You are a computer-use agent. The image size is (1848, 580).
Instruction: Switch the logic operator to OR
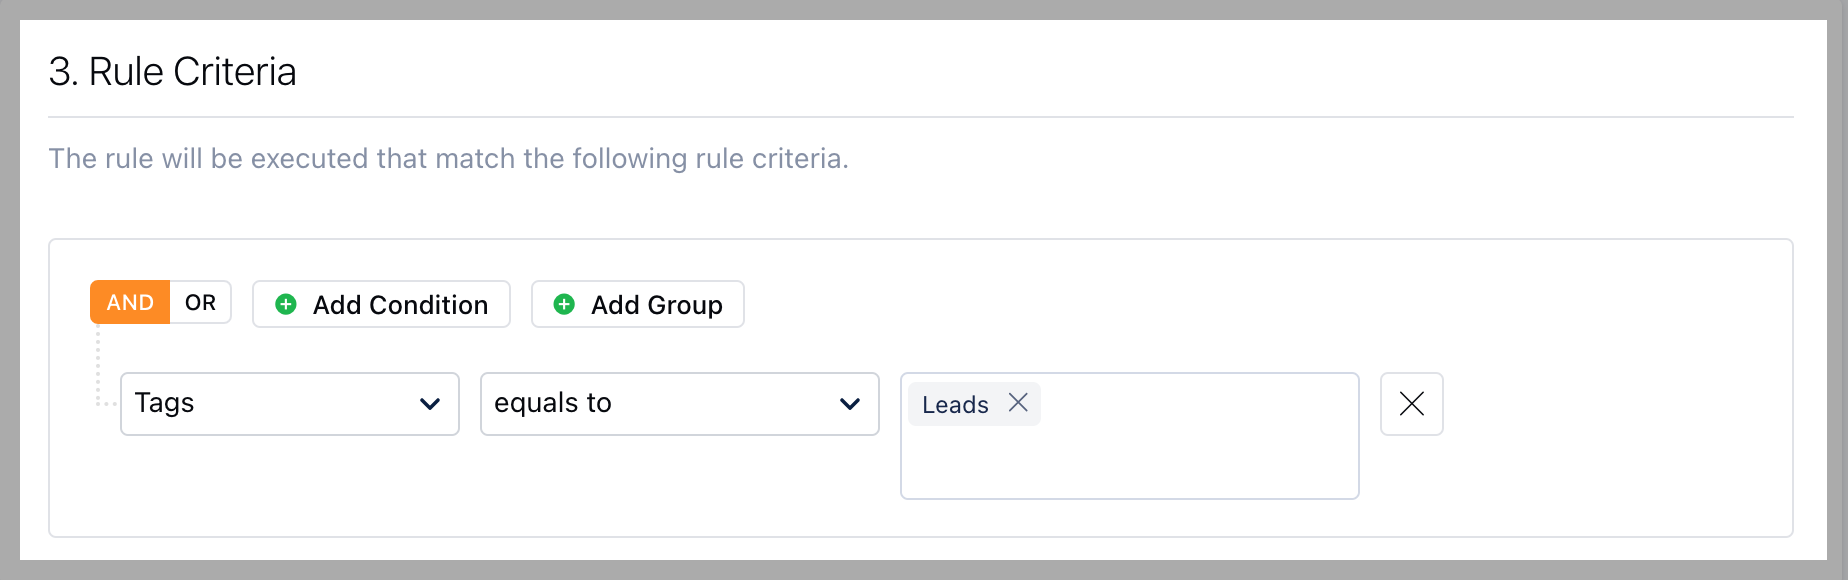201,302
